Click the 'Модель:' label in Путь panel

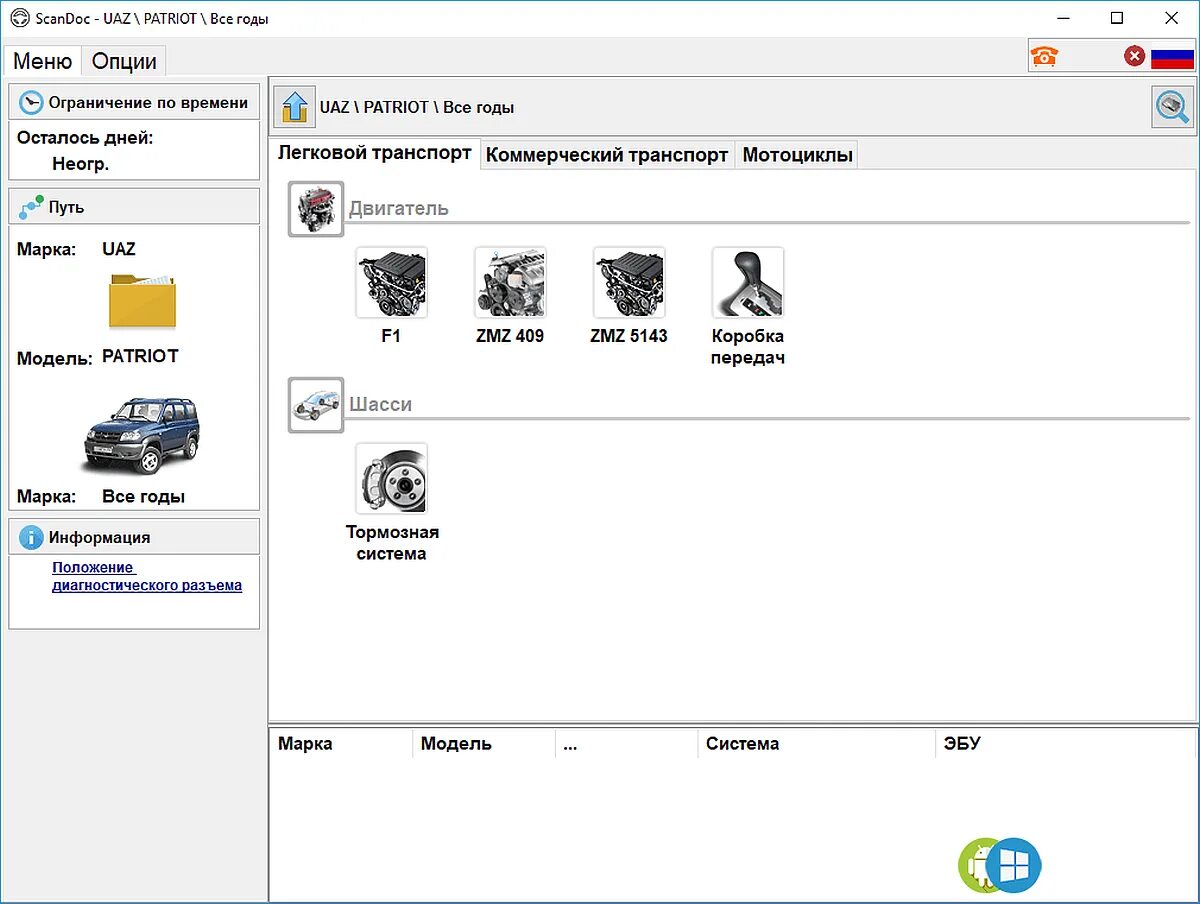[x=55, y=358]
